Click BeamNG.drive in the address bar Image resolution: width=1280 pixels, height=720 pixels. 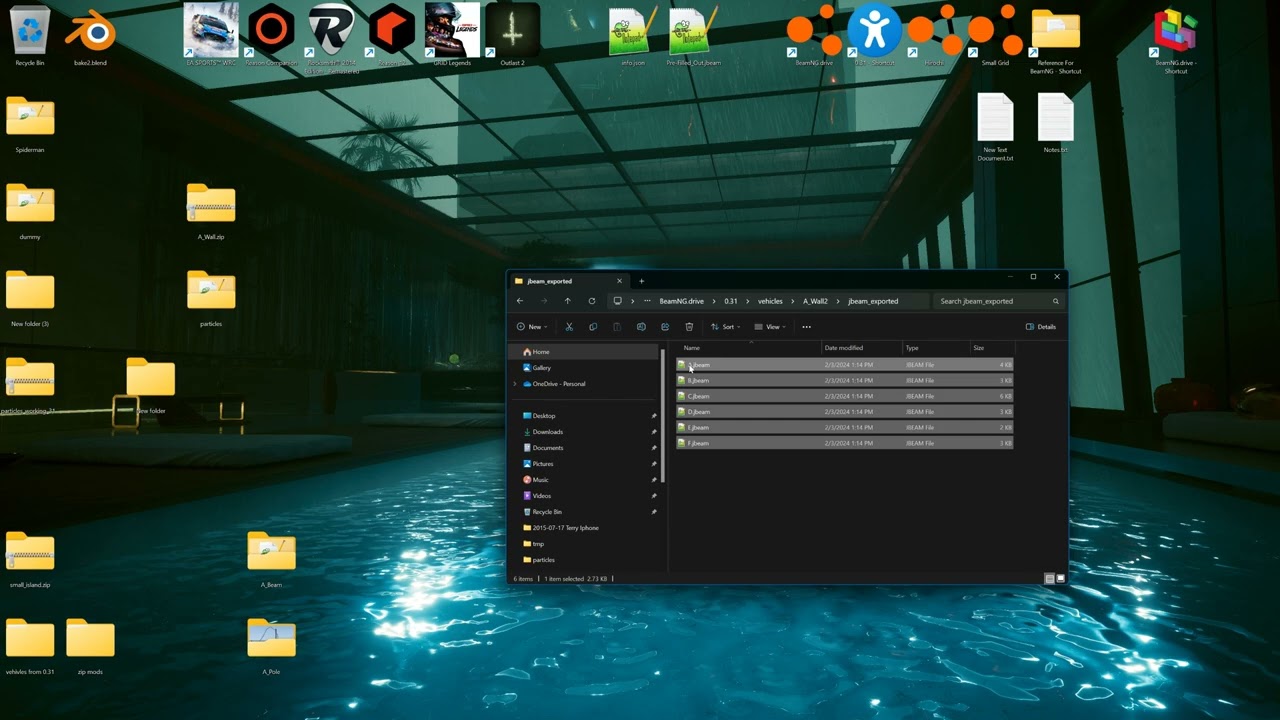tap(681, 301)
